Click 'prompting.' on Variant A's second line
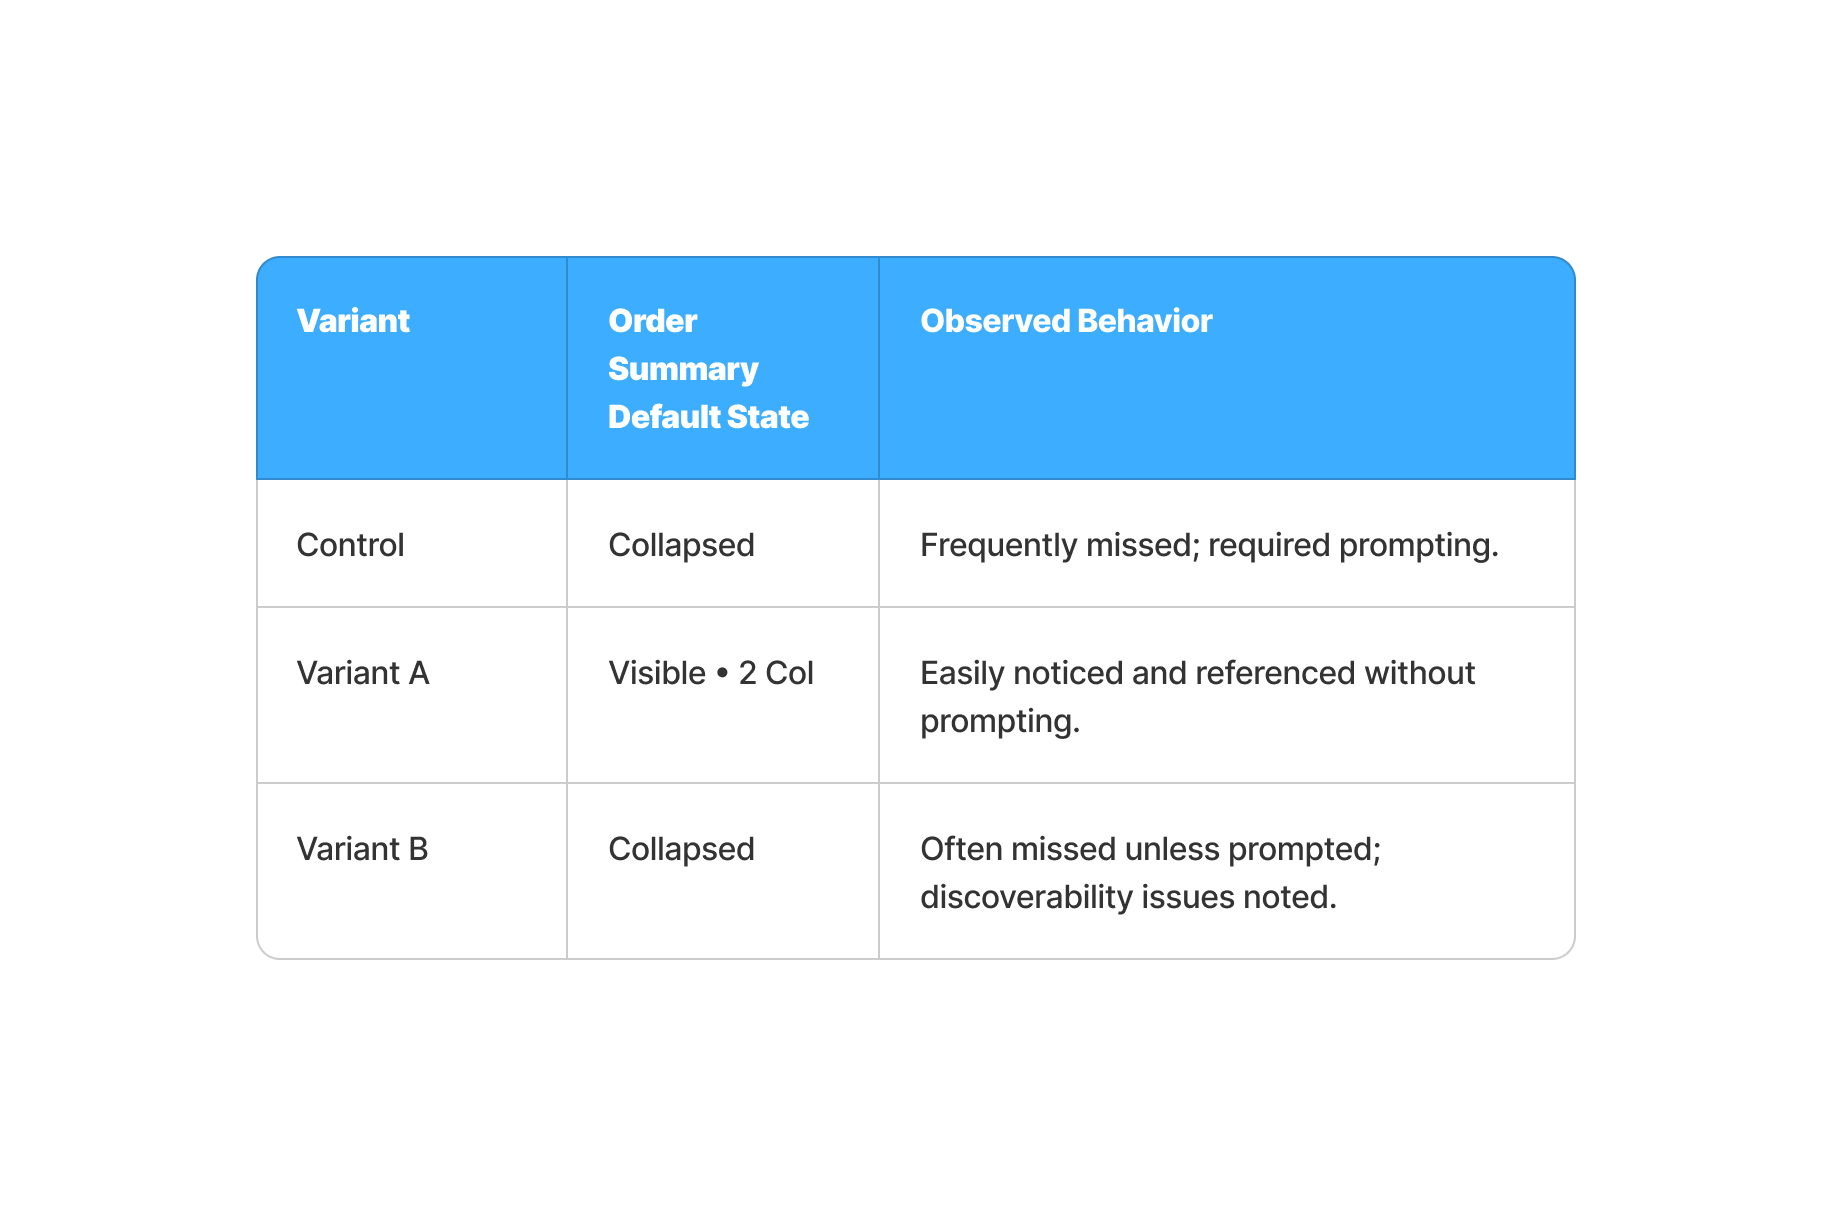 [x=1000, y=721]
